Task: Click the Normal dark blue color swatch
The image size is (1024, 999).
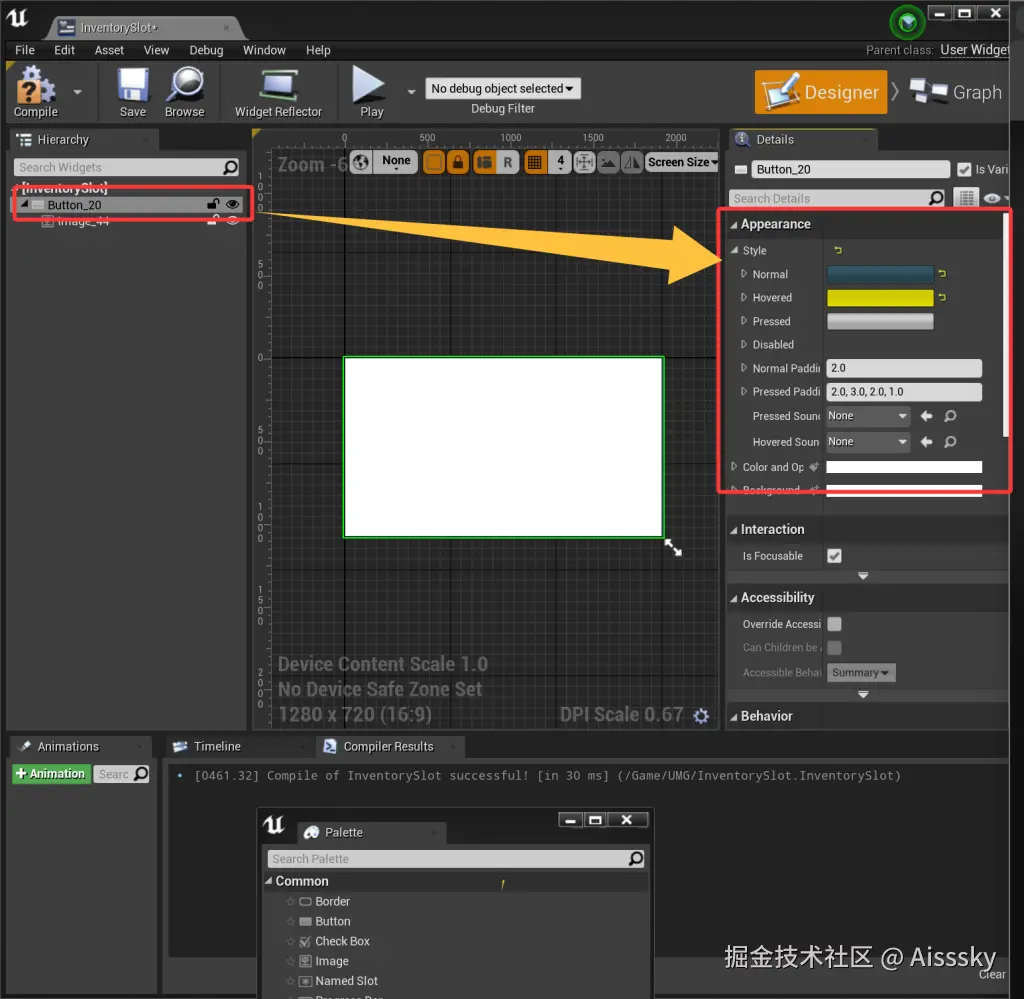Action: click(880, 274)
